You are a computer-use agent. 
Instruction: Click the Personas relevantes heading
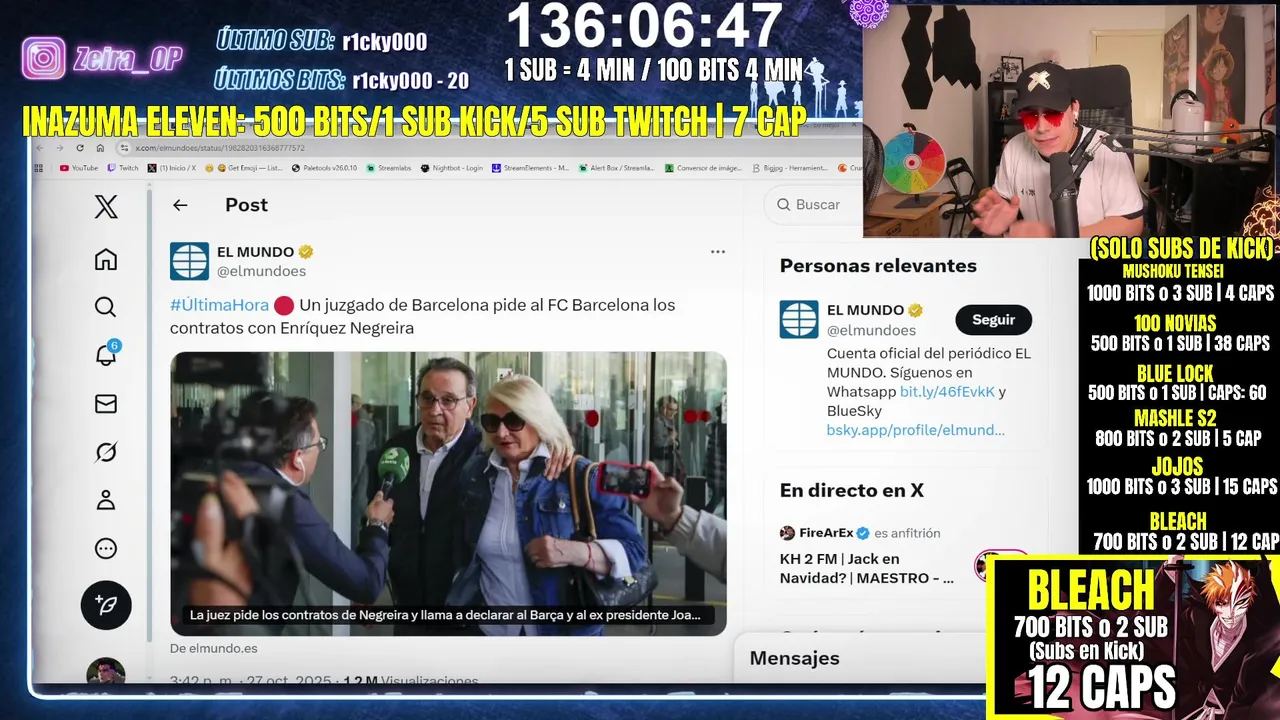[878, 266]
